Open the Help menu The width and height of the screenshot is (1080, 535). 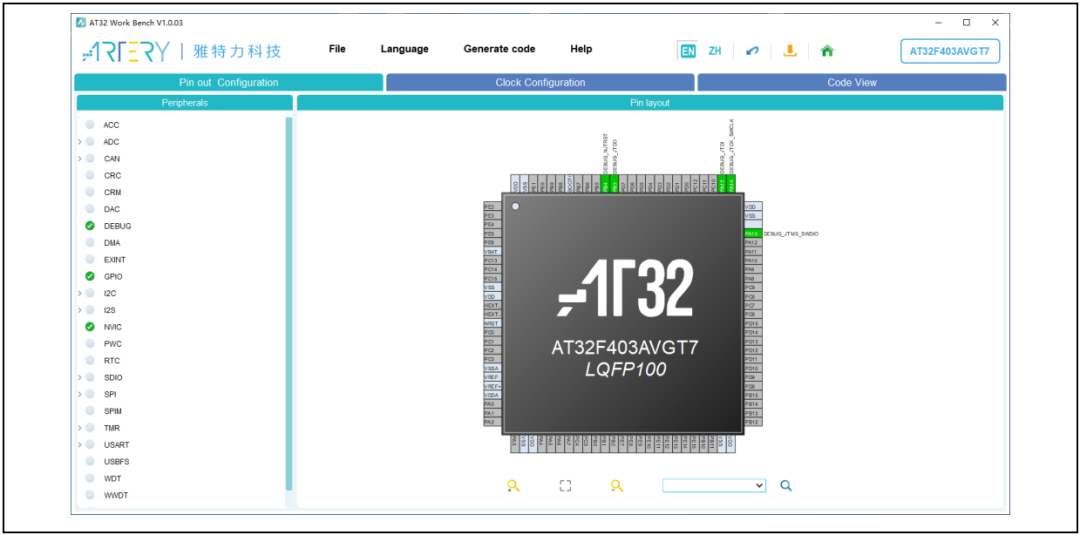point(581,49)
